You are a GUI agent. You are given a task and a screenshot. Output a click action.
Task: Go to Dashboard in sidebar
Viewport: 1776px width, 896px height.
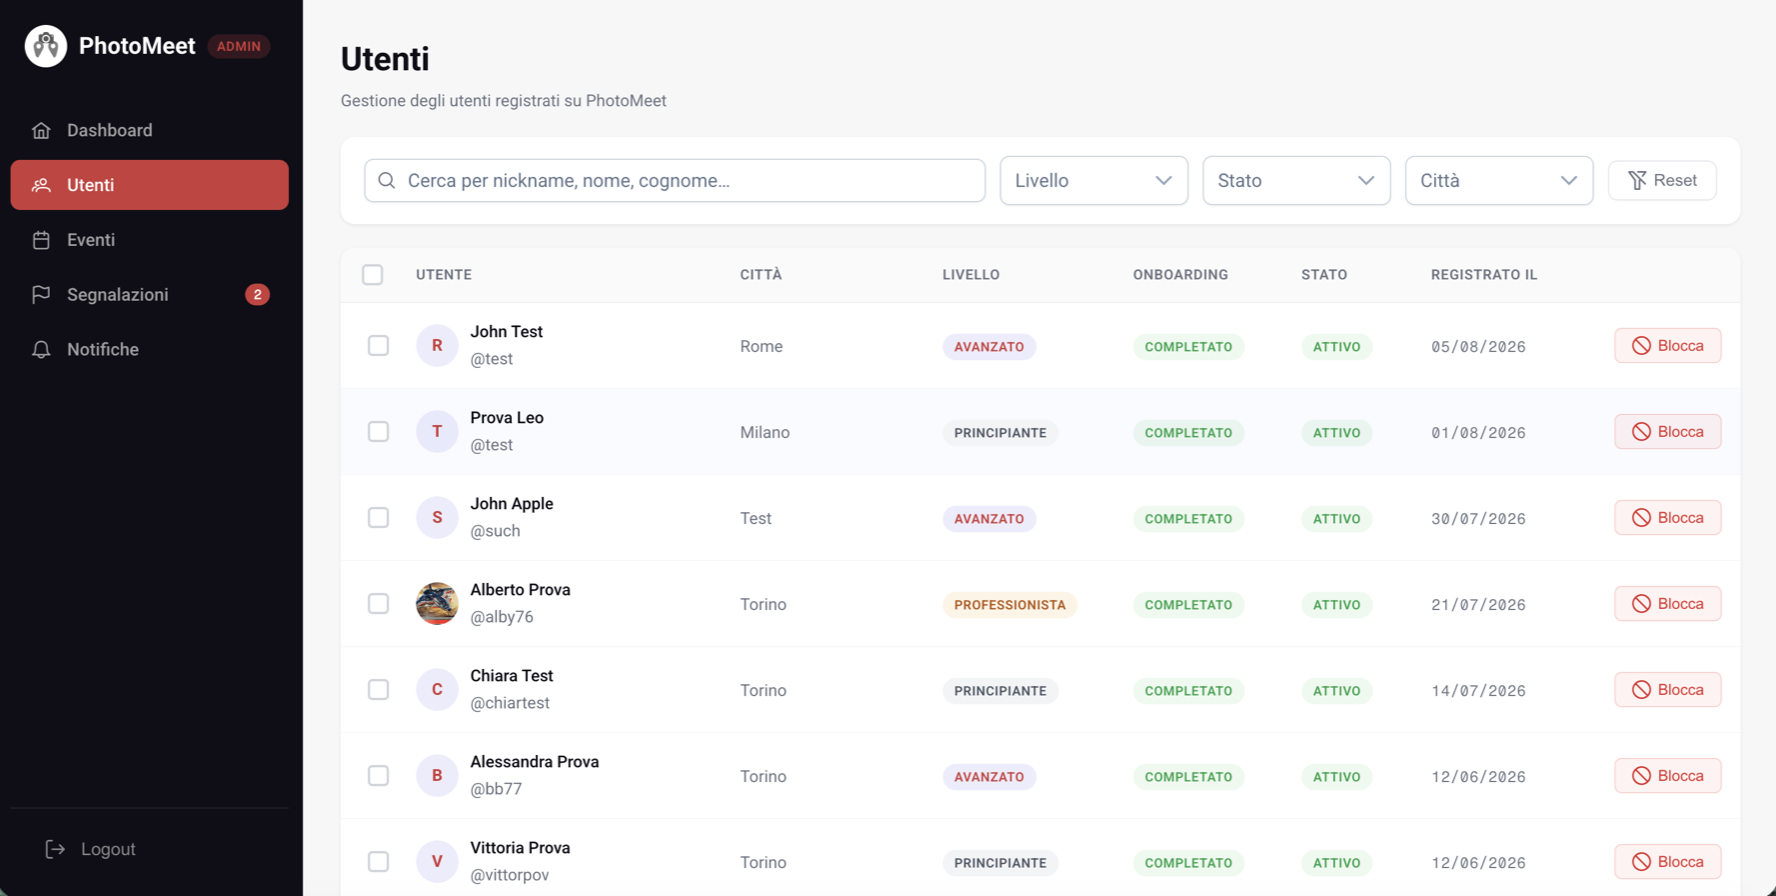coord(150,130)
